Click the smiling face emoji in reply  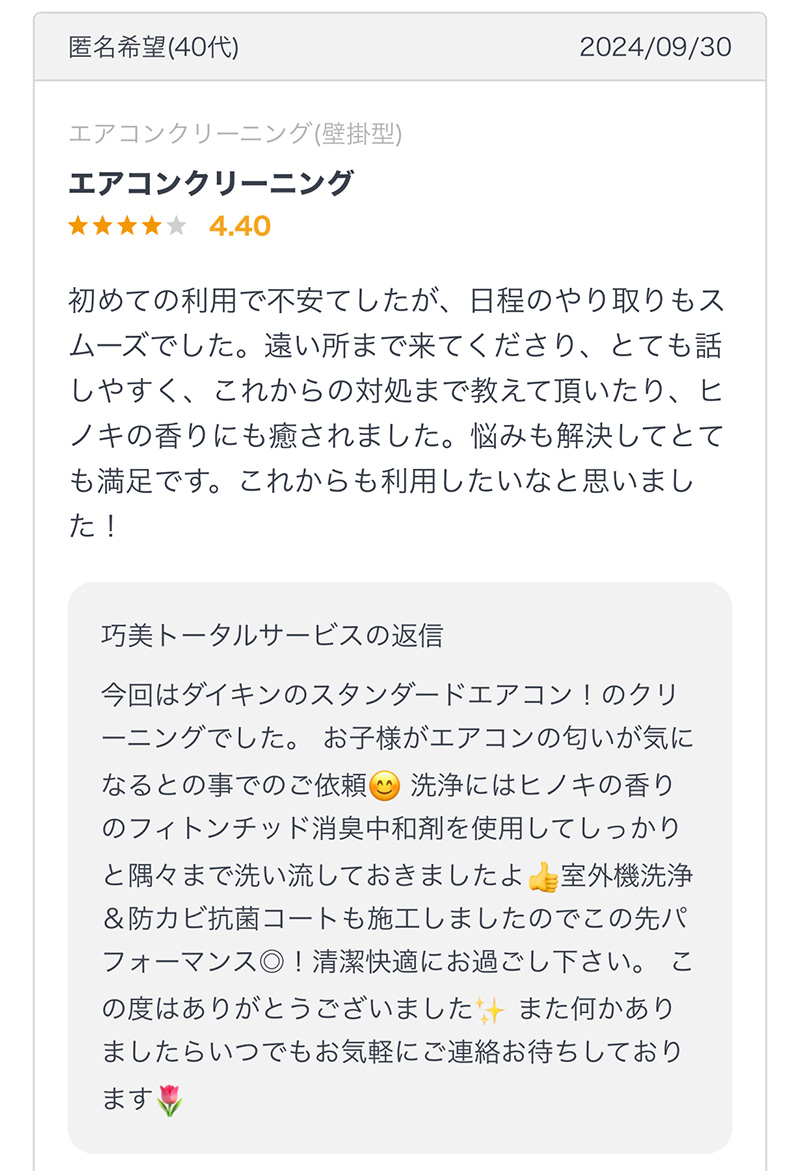(385, 786)
